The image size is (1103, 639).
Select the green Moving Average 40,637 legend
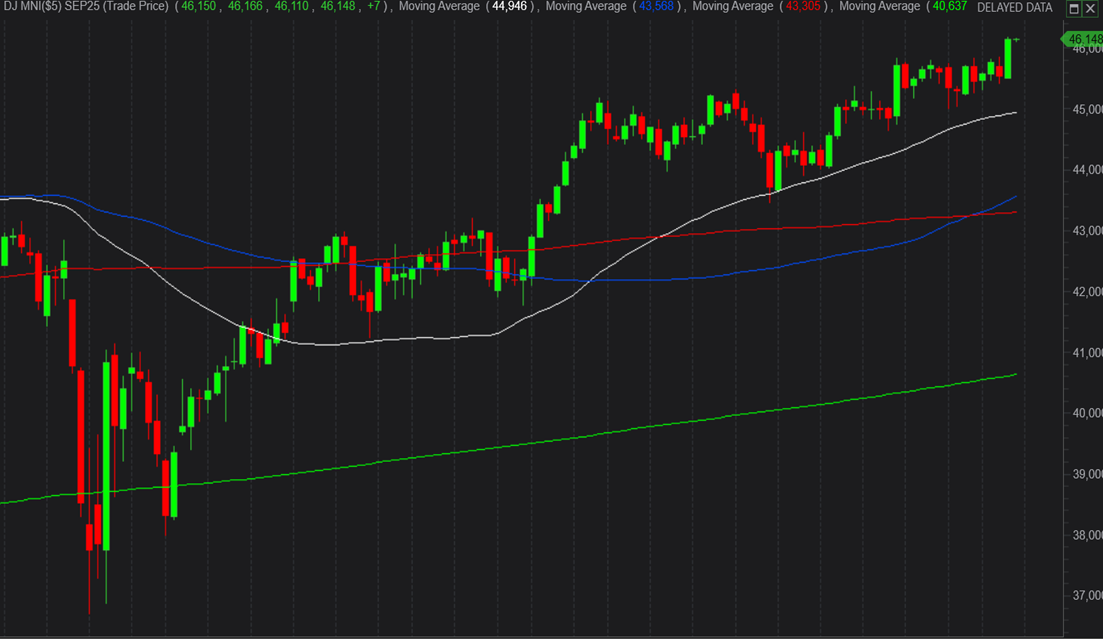(907, 7)
